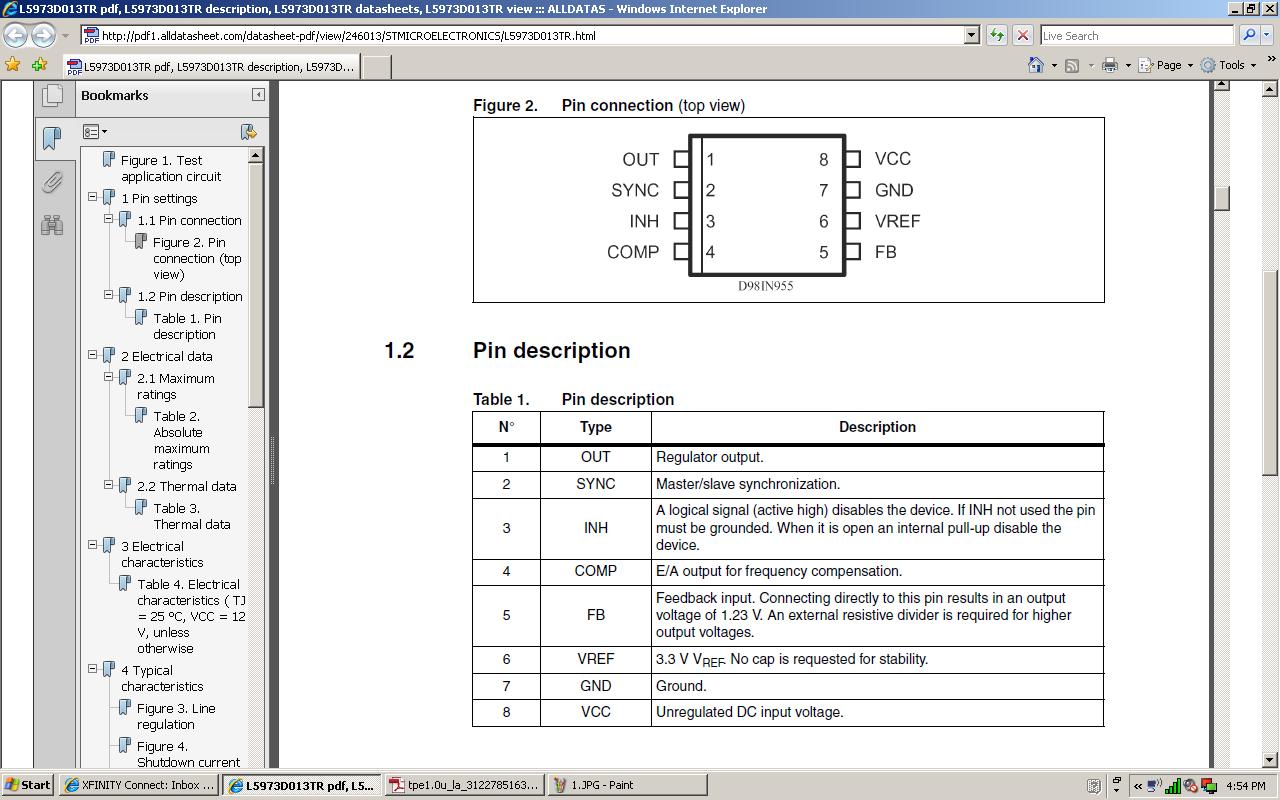Click the bookmark icon beside Figure 1

click(x=109, y=160)
